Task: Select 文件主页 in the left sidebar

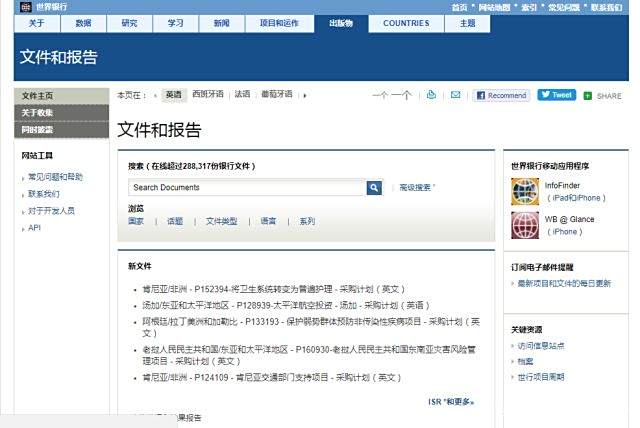Action: tap(62, 96)
